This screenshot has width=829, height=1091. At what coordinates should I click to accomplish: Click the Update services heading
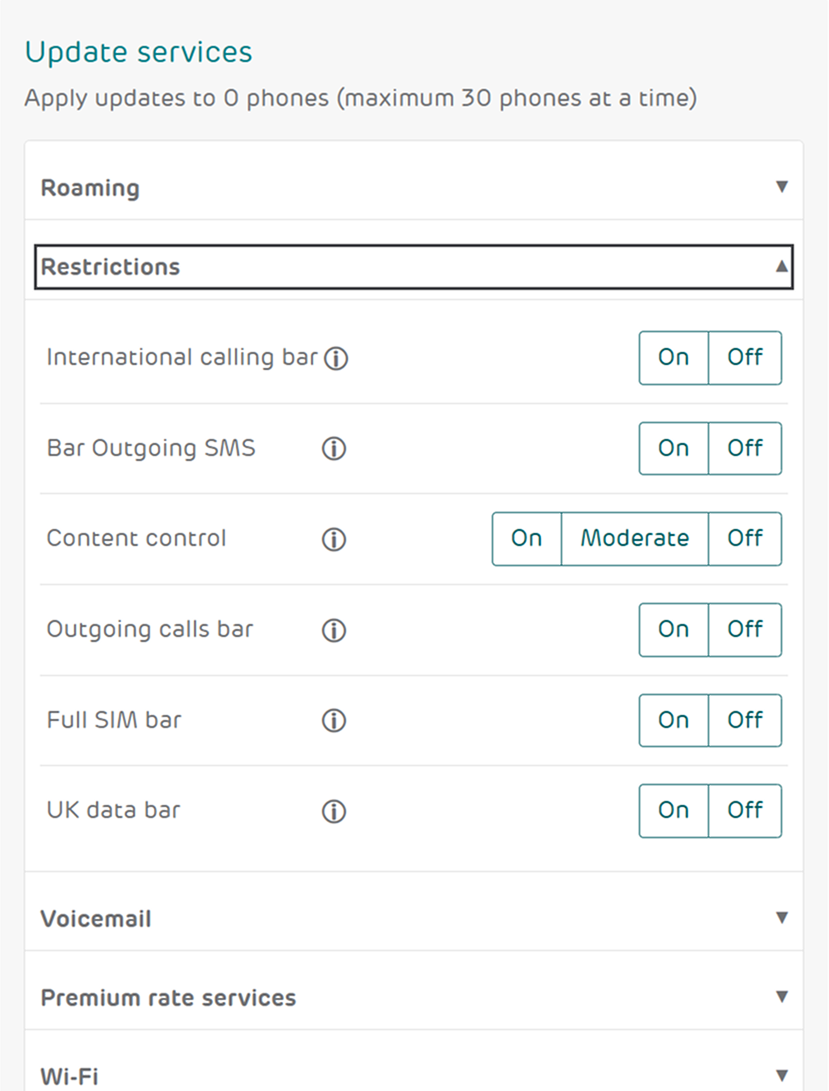(138, 52)
